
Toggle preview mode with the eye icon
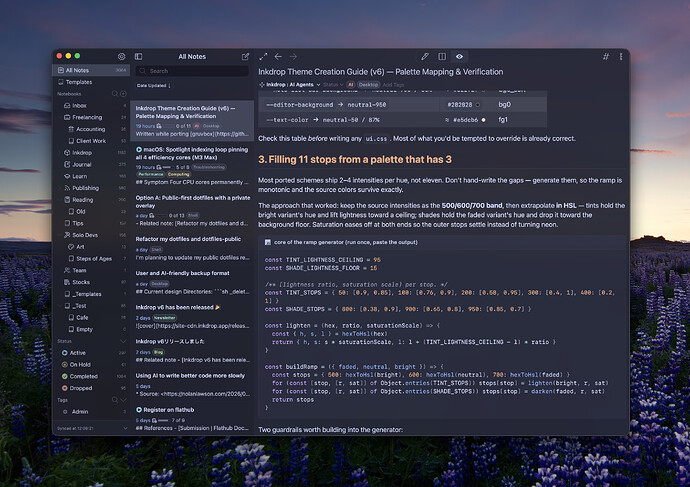(459, 56)
